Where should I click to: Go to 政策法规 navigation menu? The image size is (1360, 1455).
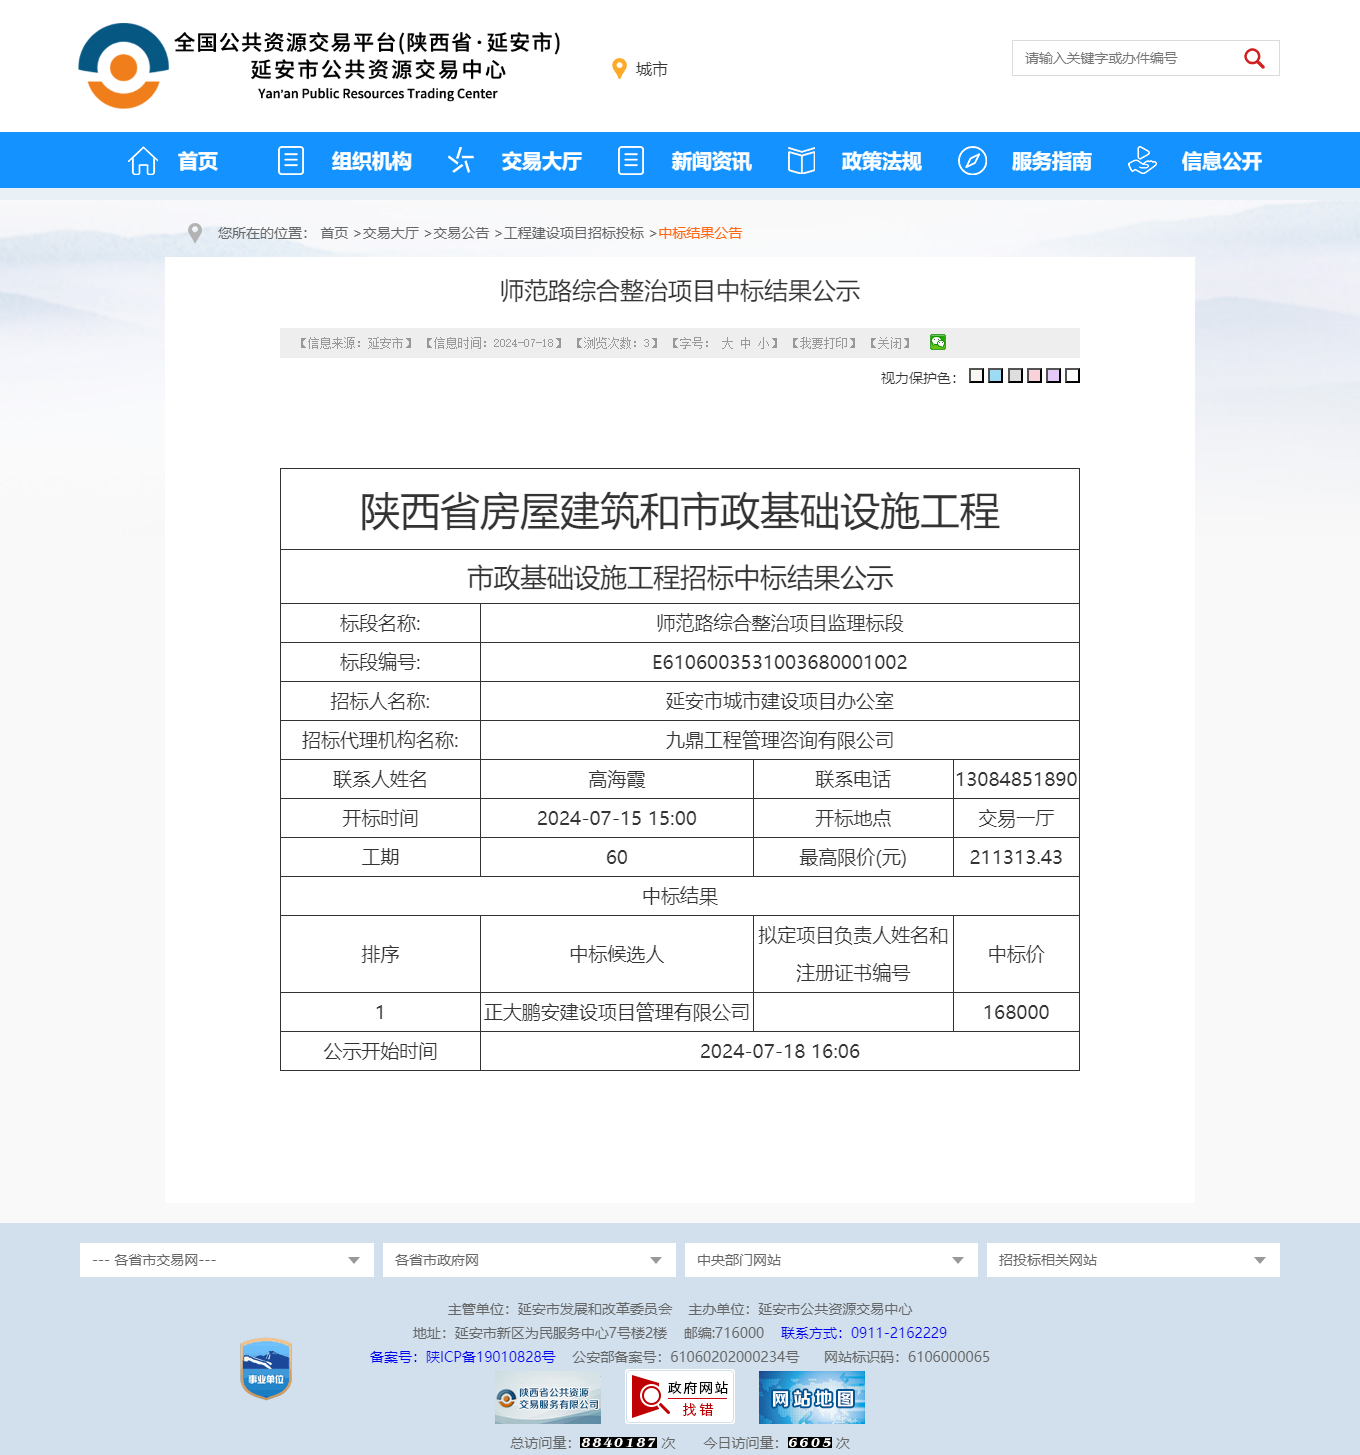pyautogui.click(x=880, y=161)
